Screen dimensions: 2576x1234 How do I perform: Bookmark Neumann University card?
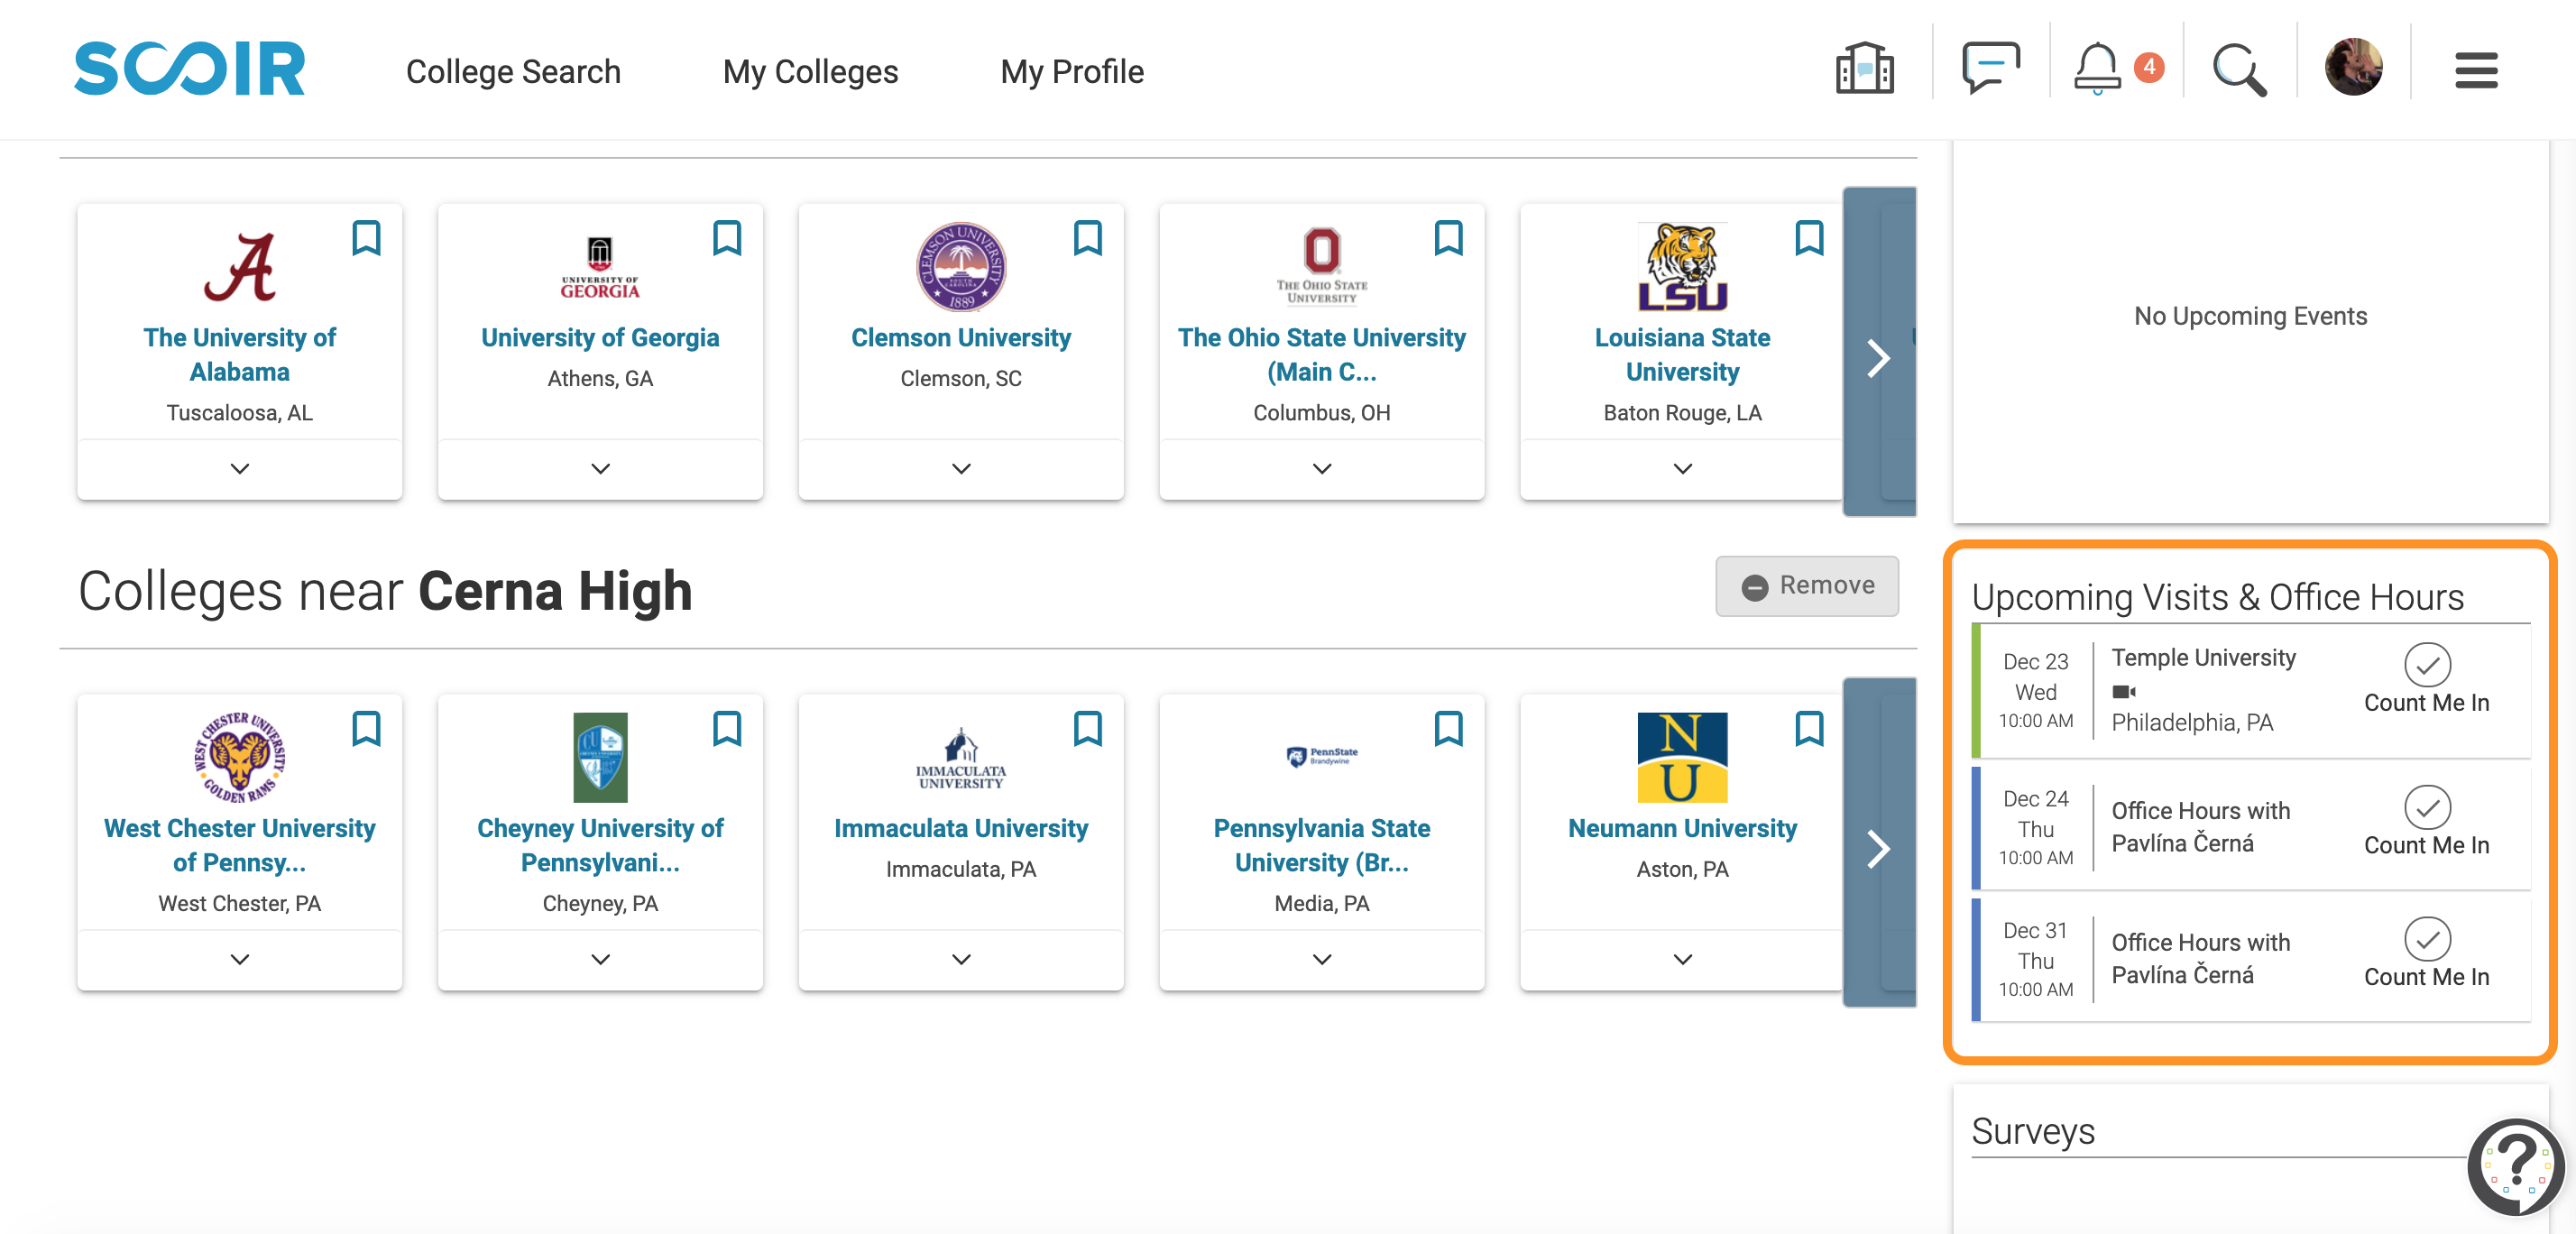[1809, 729]
